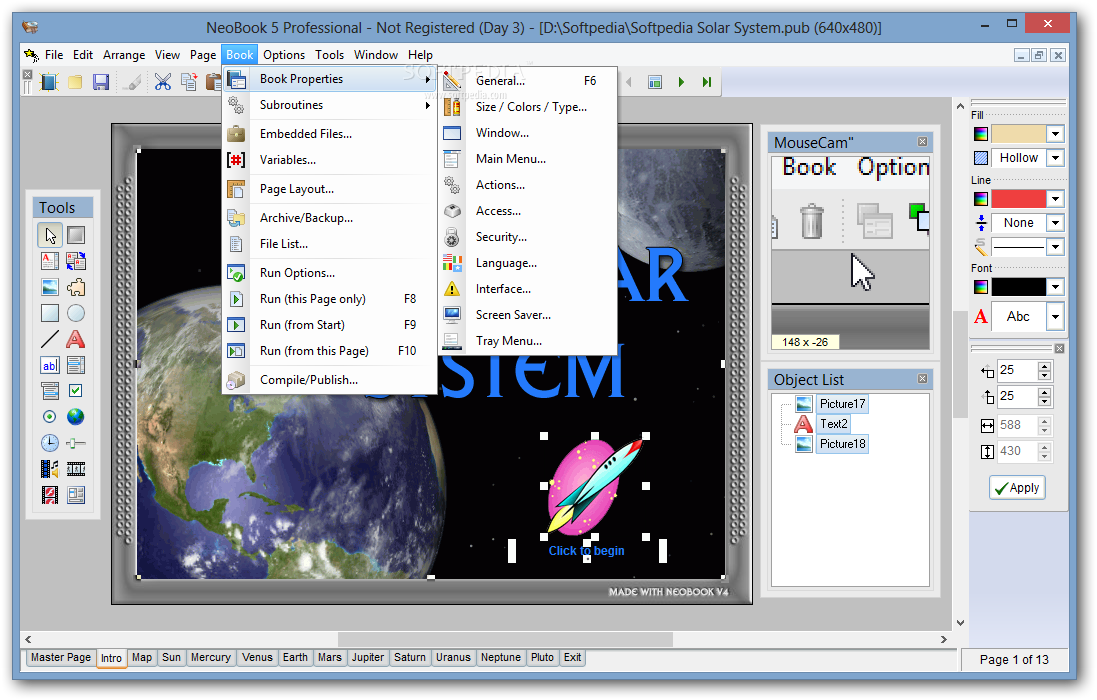This screenshot has width=1097, height=700.
Task: Jump to last page arrow
Action: tap(707, 82)
